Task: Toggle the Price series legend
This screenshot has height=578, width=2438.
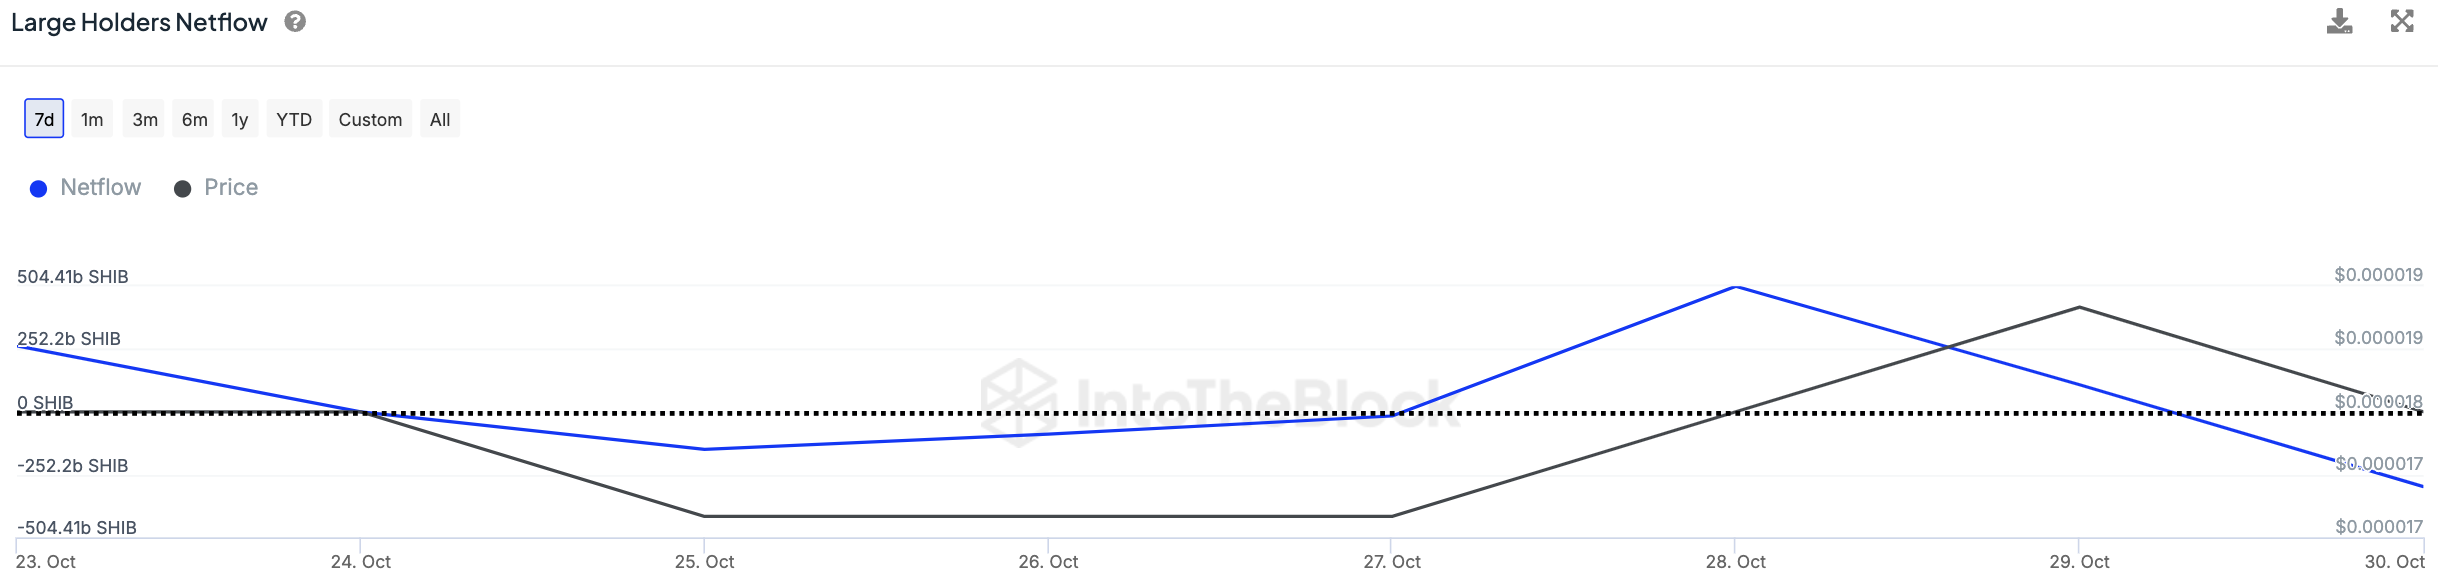Action: pyautogui.click(x=230, y=188)
